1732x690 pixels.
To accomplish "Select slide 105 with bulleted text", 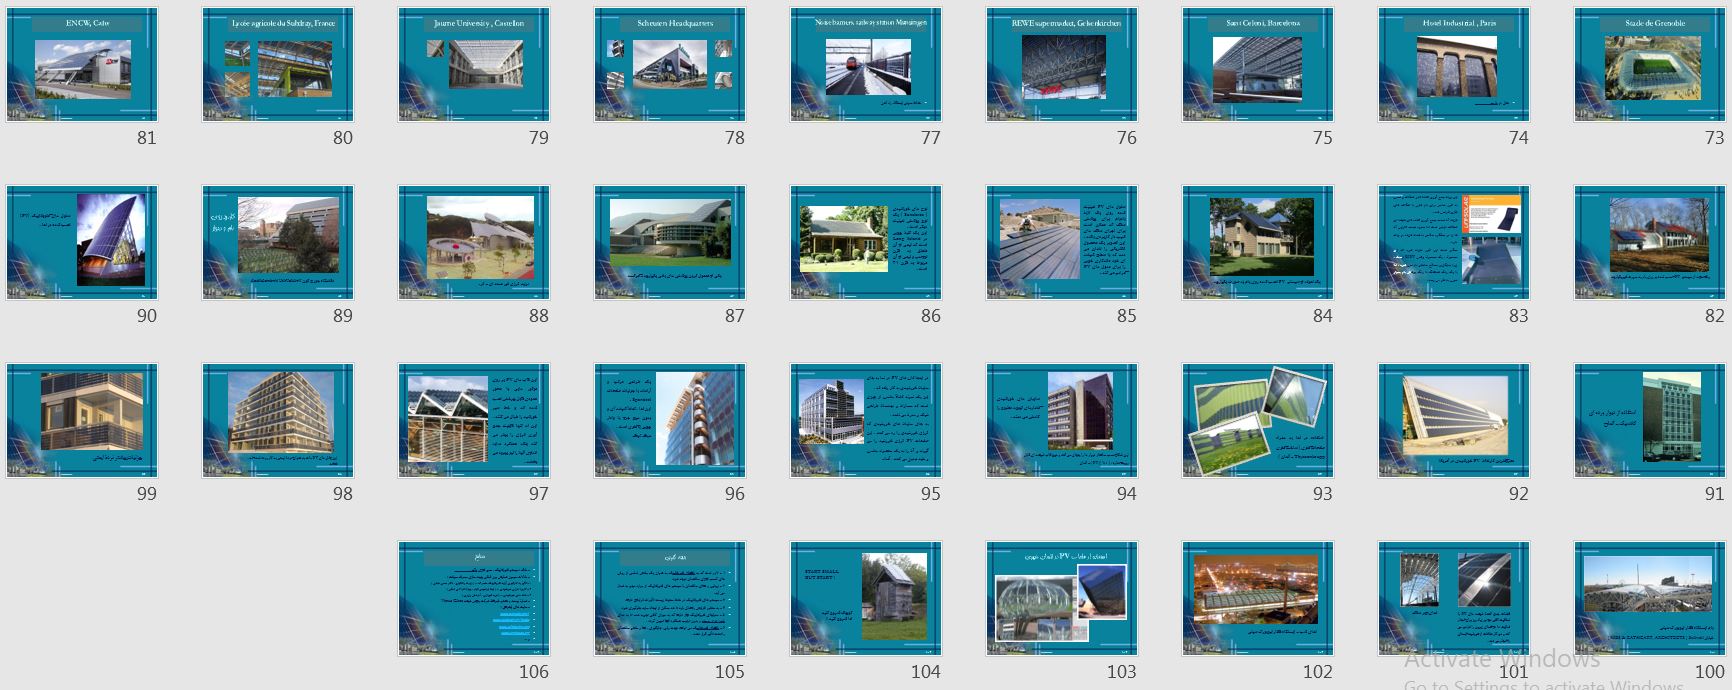I will pyautogui.click(x=670, y=599).
